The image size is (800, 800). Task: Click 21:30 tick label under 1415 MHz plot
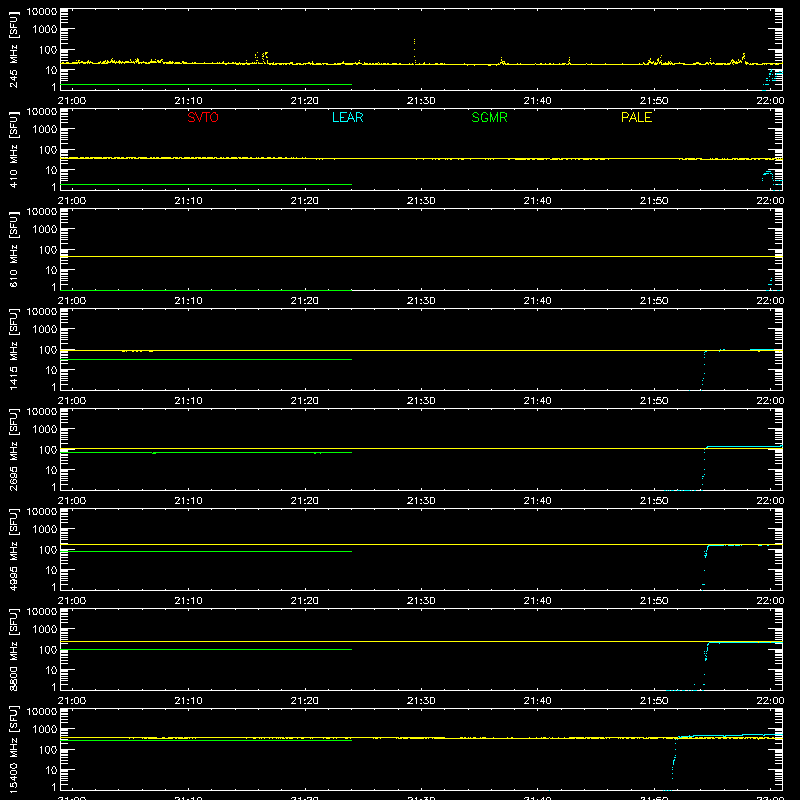click(421, 401)
